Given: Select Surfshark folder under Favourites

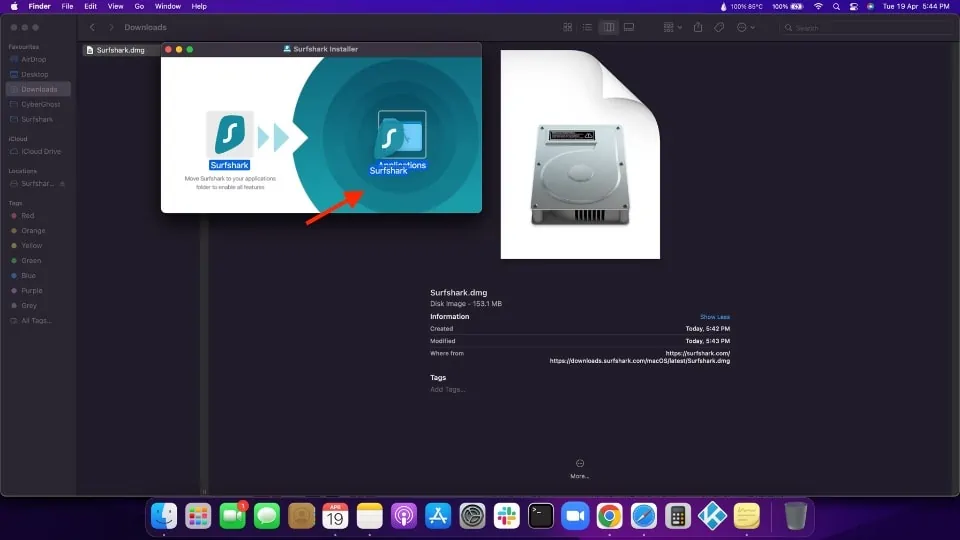Looking at the screenshot, I should coord(38,119).
